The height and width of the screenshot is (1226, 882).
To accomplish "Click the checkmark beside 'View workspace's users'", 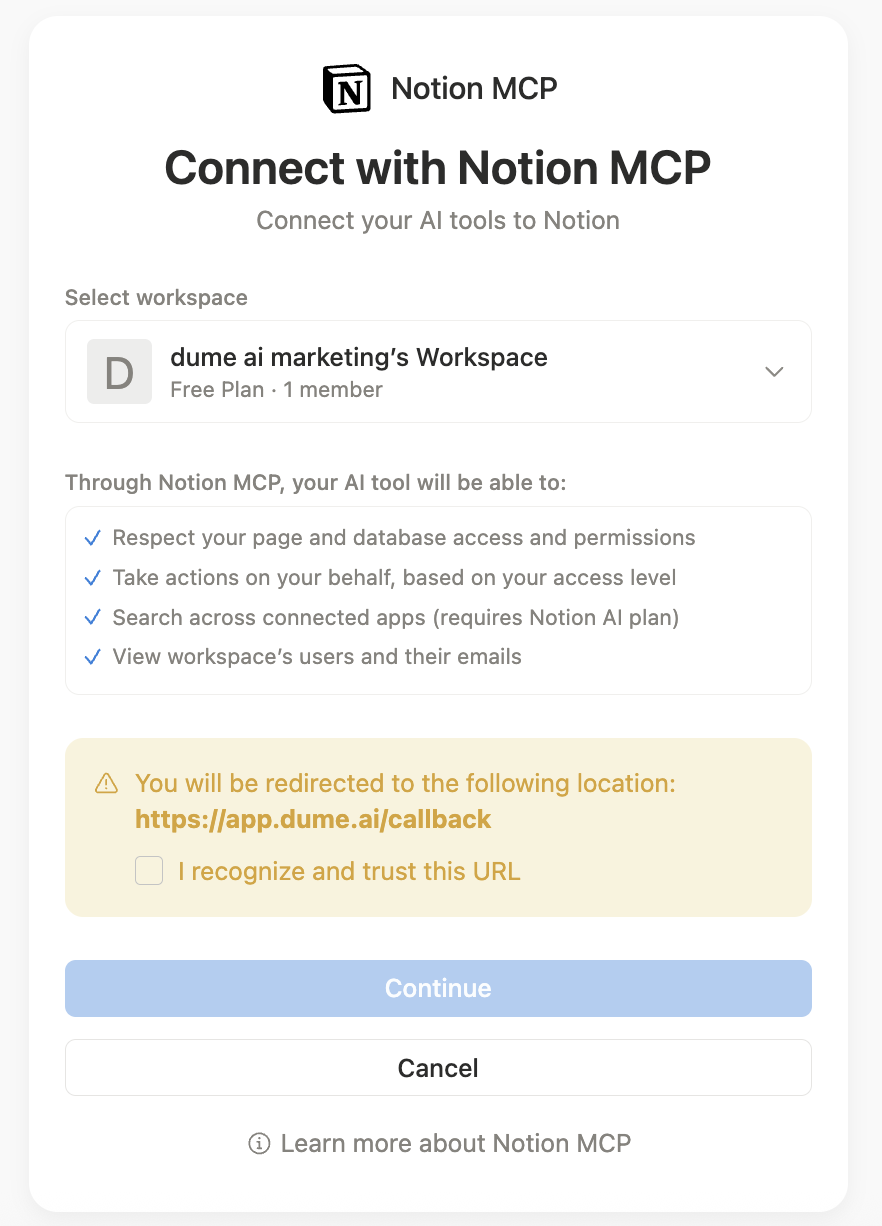I will point(92,657).
